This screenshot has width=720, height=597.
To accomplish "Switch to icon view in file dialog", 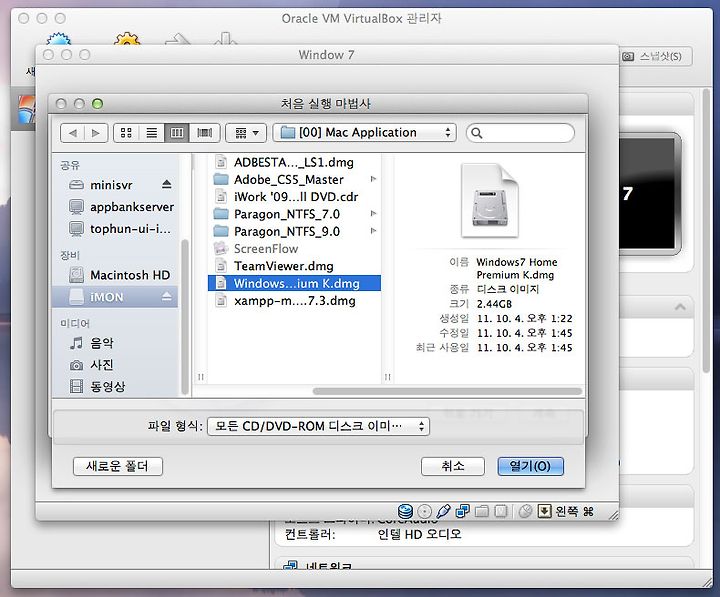I will pos(126,133).
